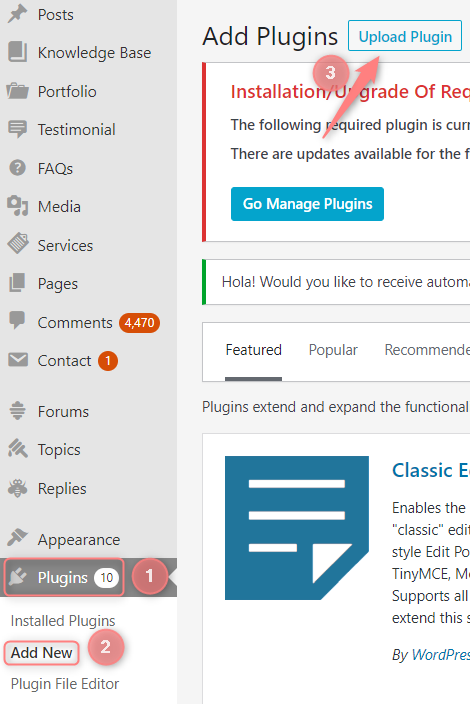
Task: Click the Portfolio folder icon
Action: tap(18, 91)
